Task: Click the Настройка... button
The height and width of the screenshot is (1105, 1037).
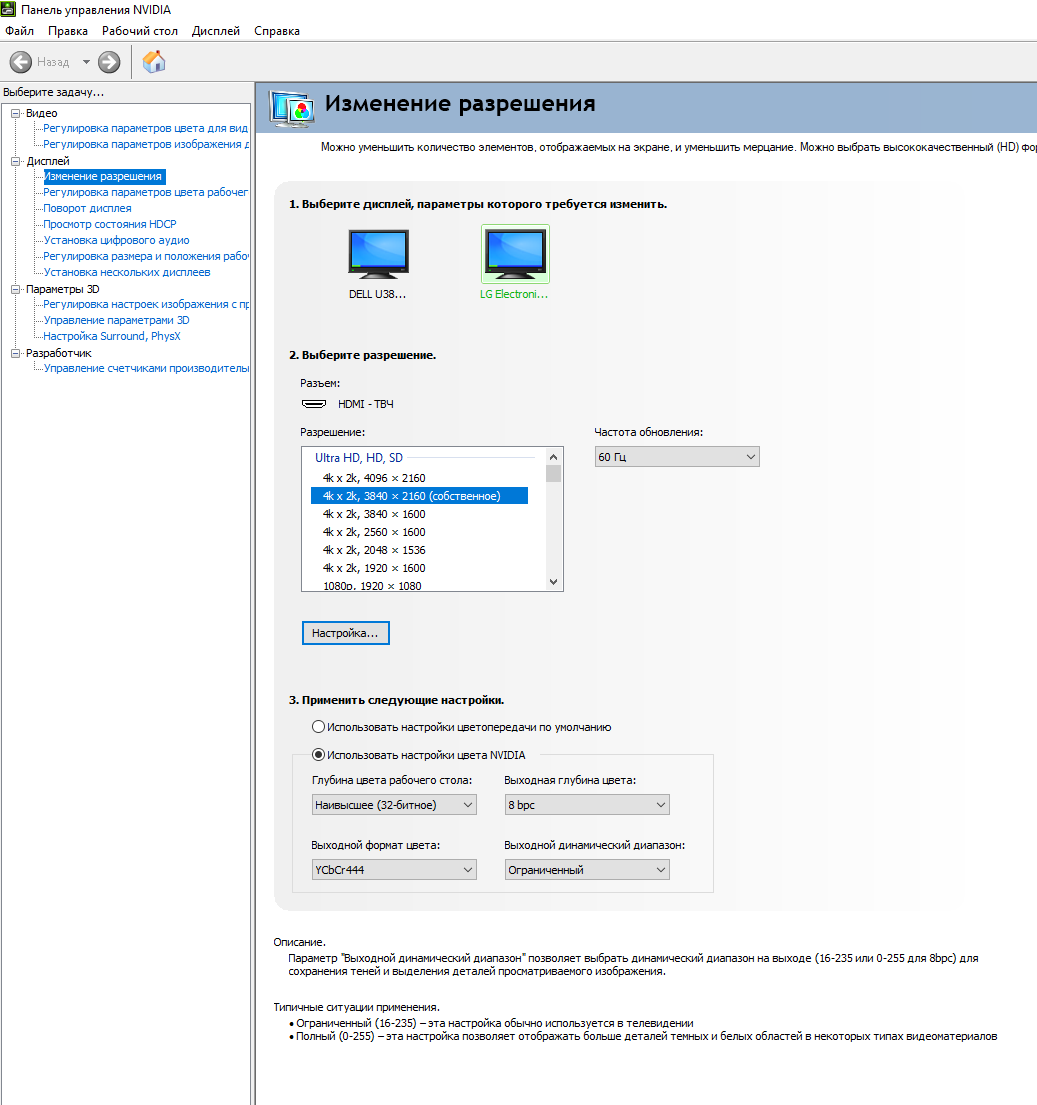Action: click(x=345, y=633)
